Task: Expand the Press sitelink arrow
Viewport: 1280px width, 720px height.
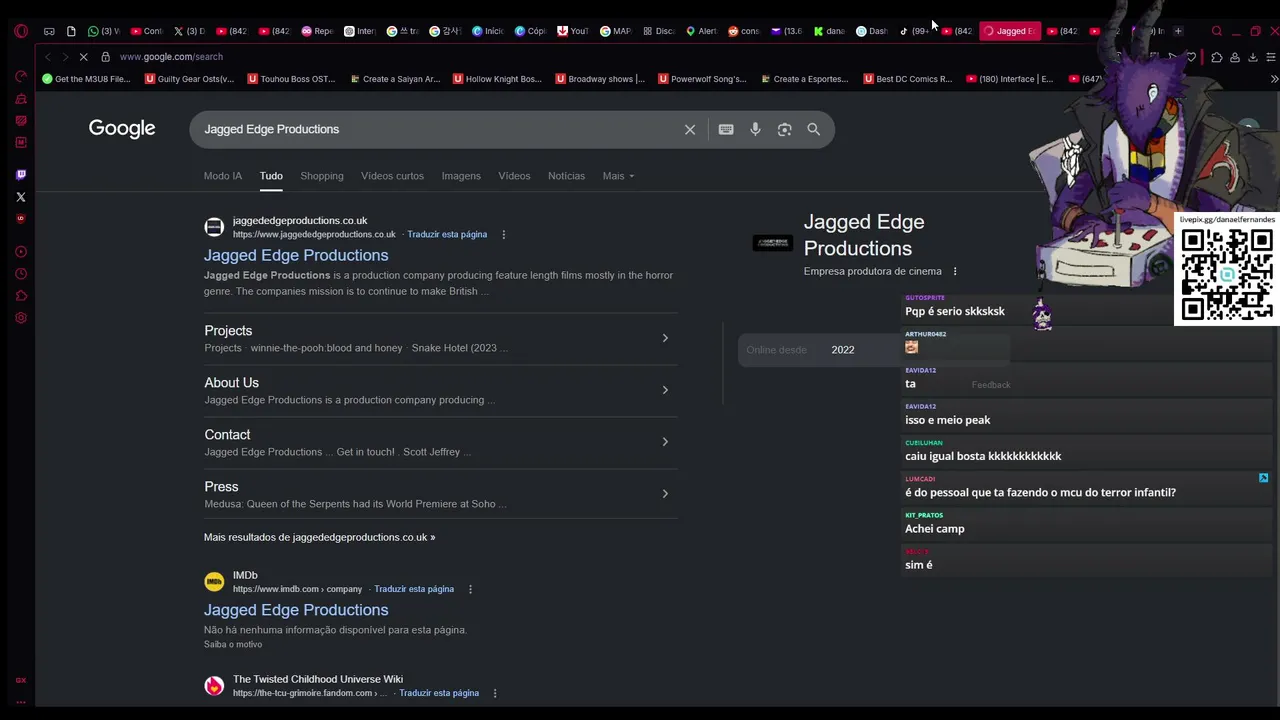Action: point(665,494)
